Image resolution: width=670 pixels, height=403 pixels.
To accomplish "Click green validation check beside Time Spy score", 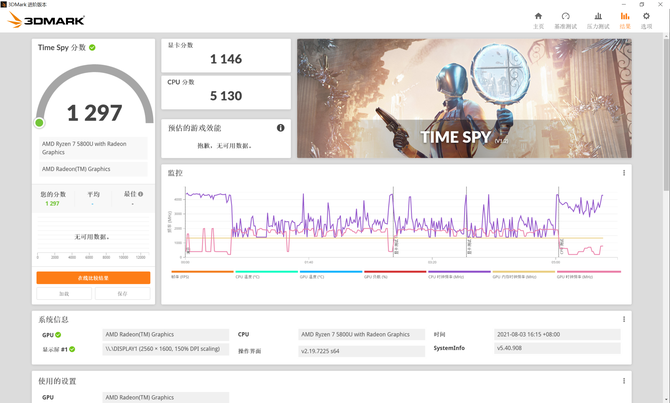I will 92,47.
